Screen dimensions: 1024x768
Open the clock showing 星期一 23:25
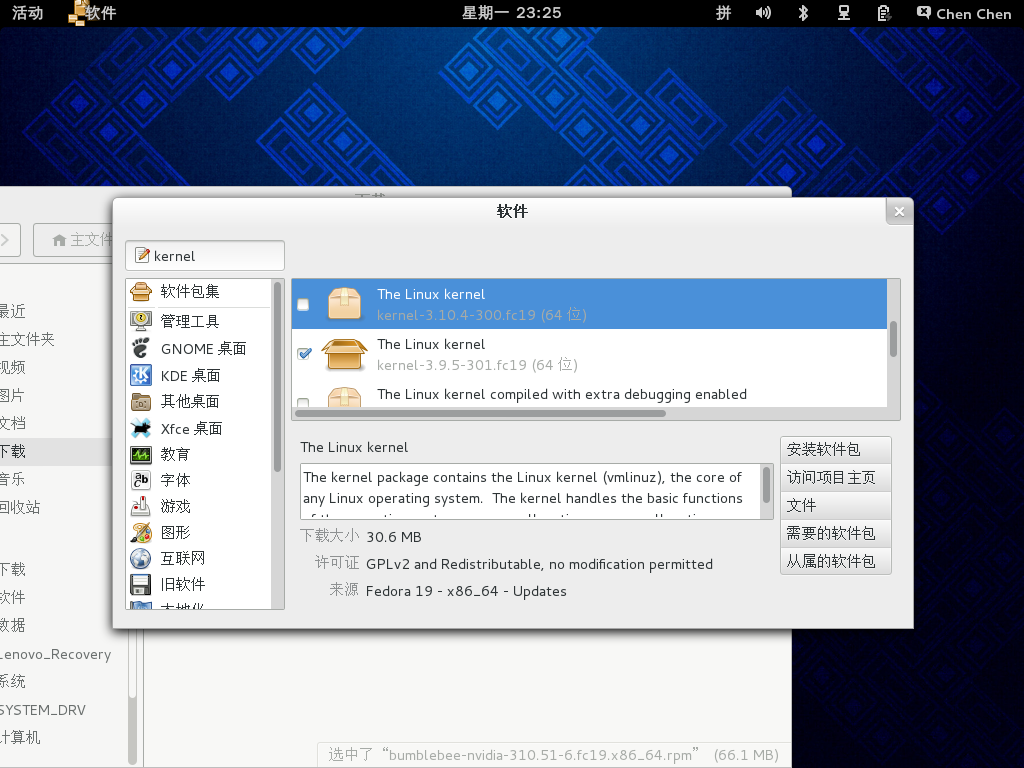511,13
